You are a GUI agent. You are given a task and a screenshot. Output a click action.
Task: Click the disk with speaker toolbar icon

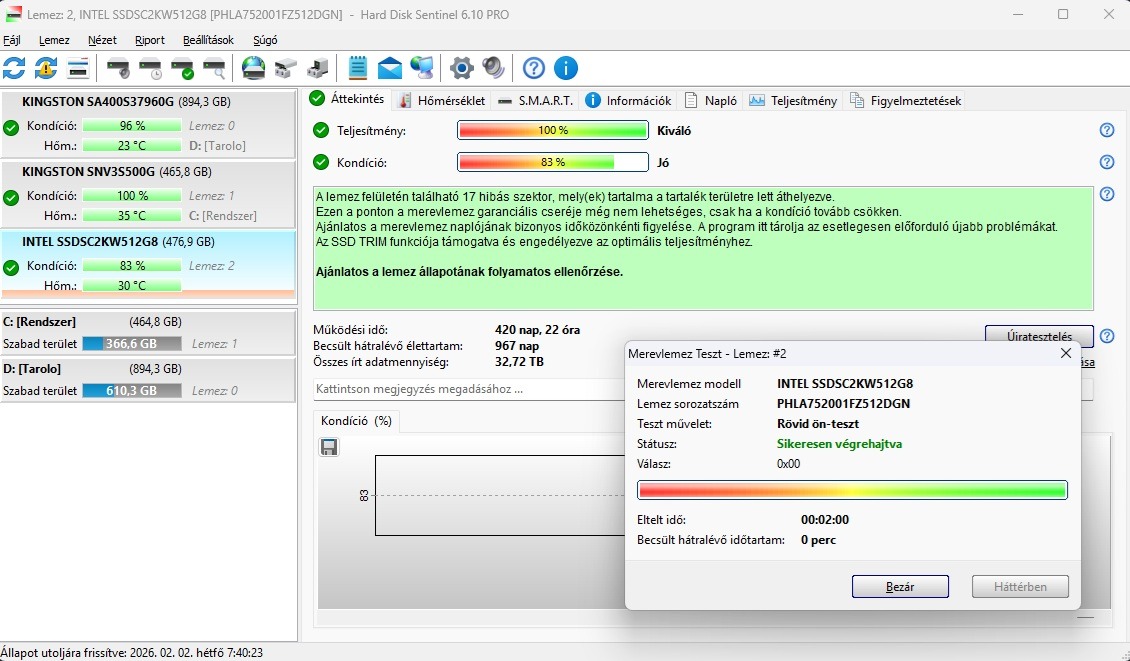coord(118,68)
